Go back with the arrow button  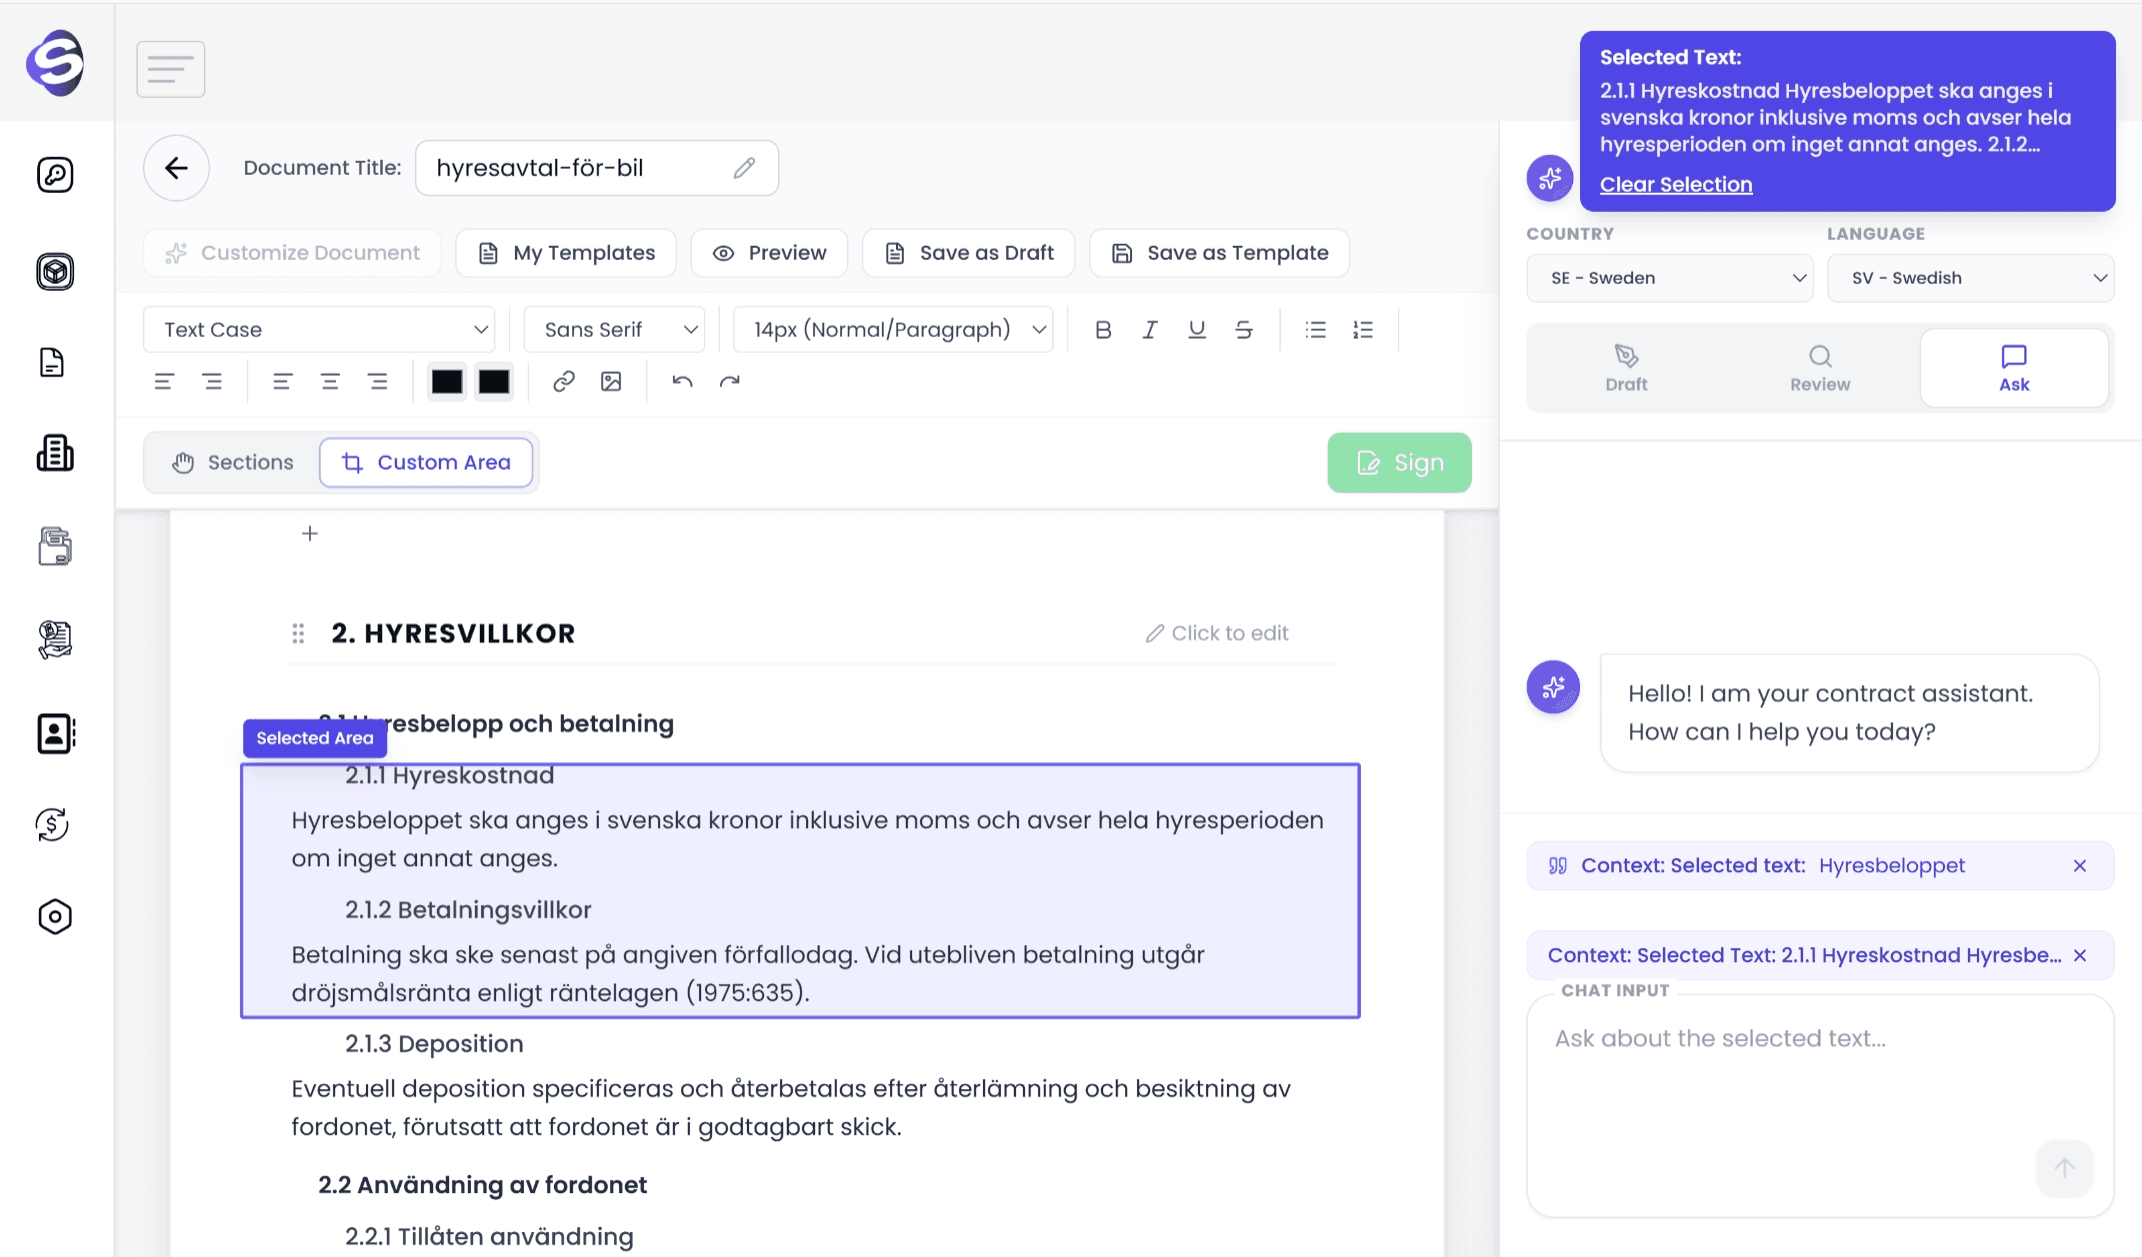[x=176, y=168]
